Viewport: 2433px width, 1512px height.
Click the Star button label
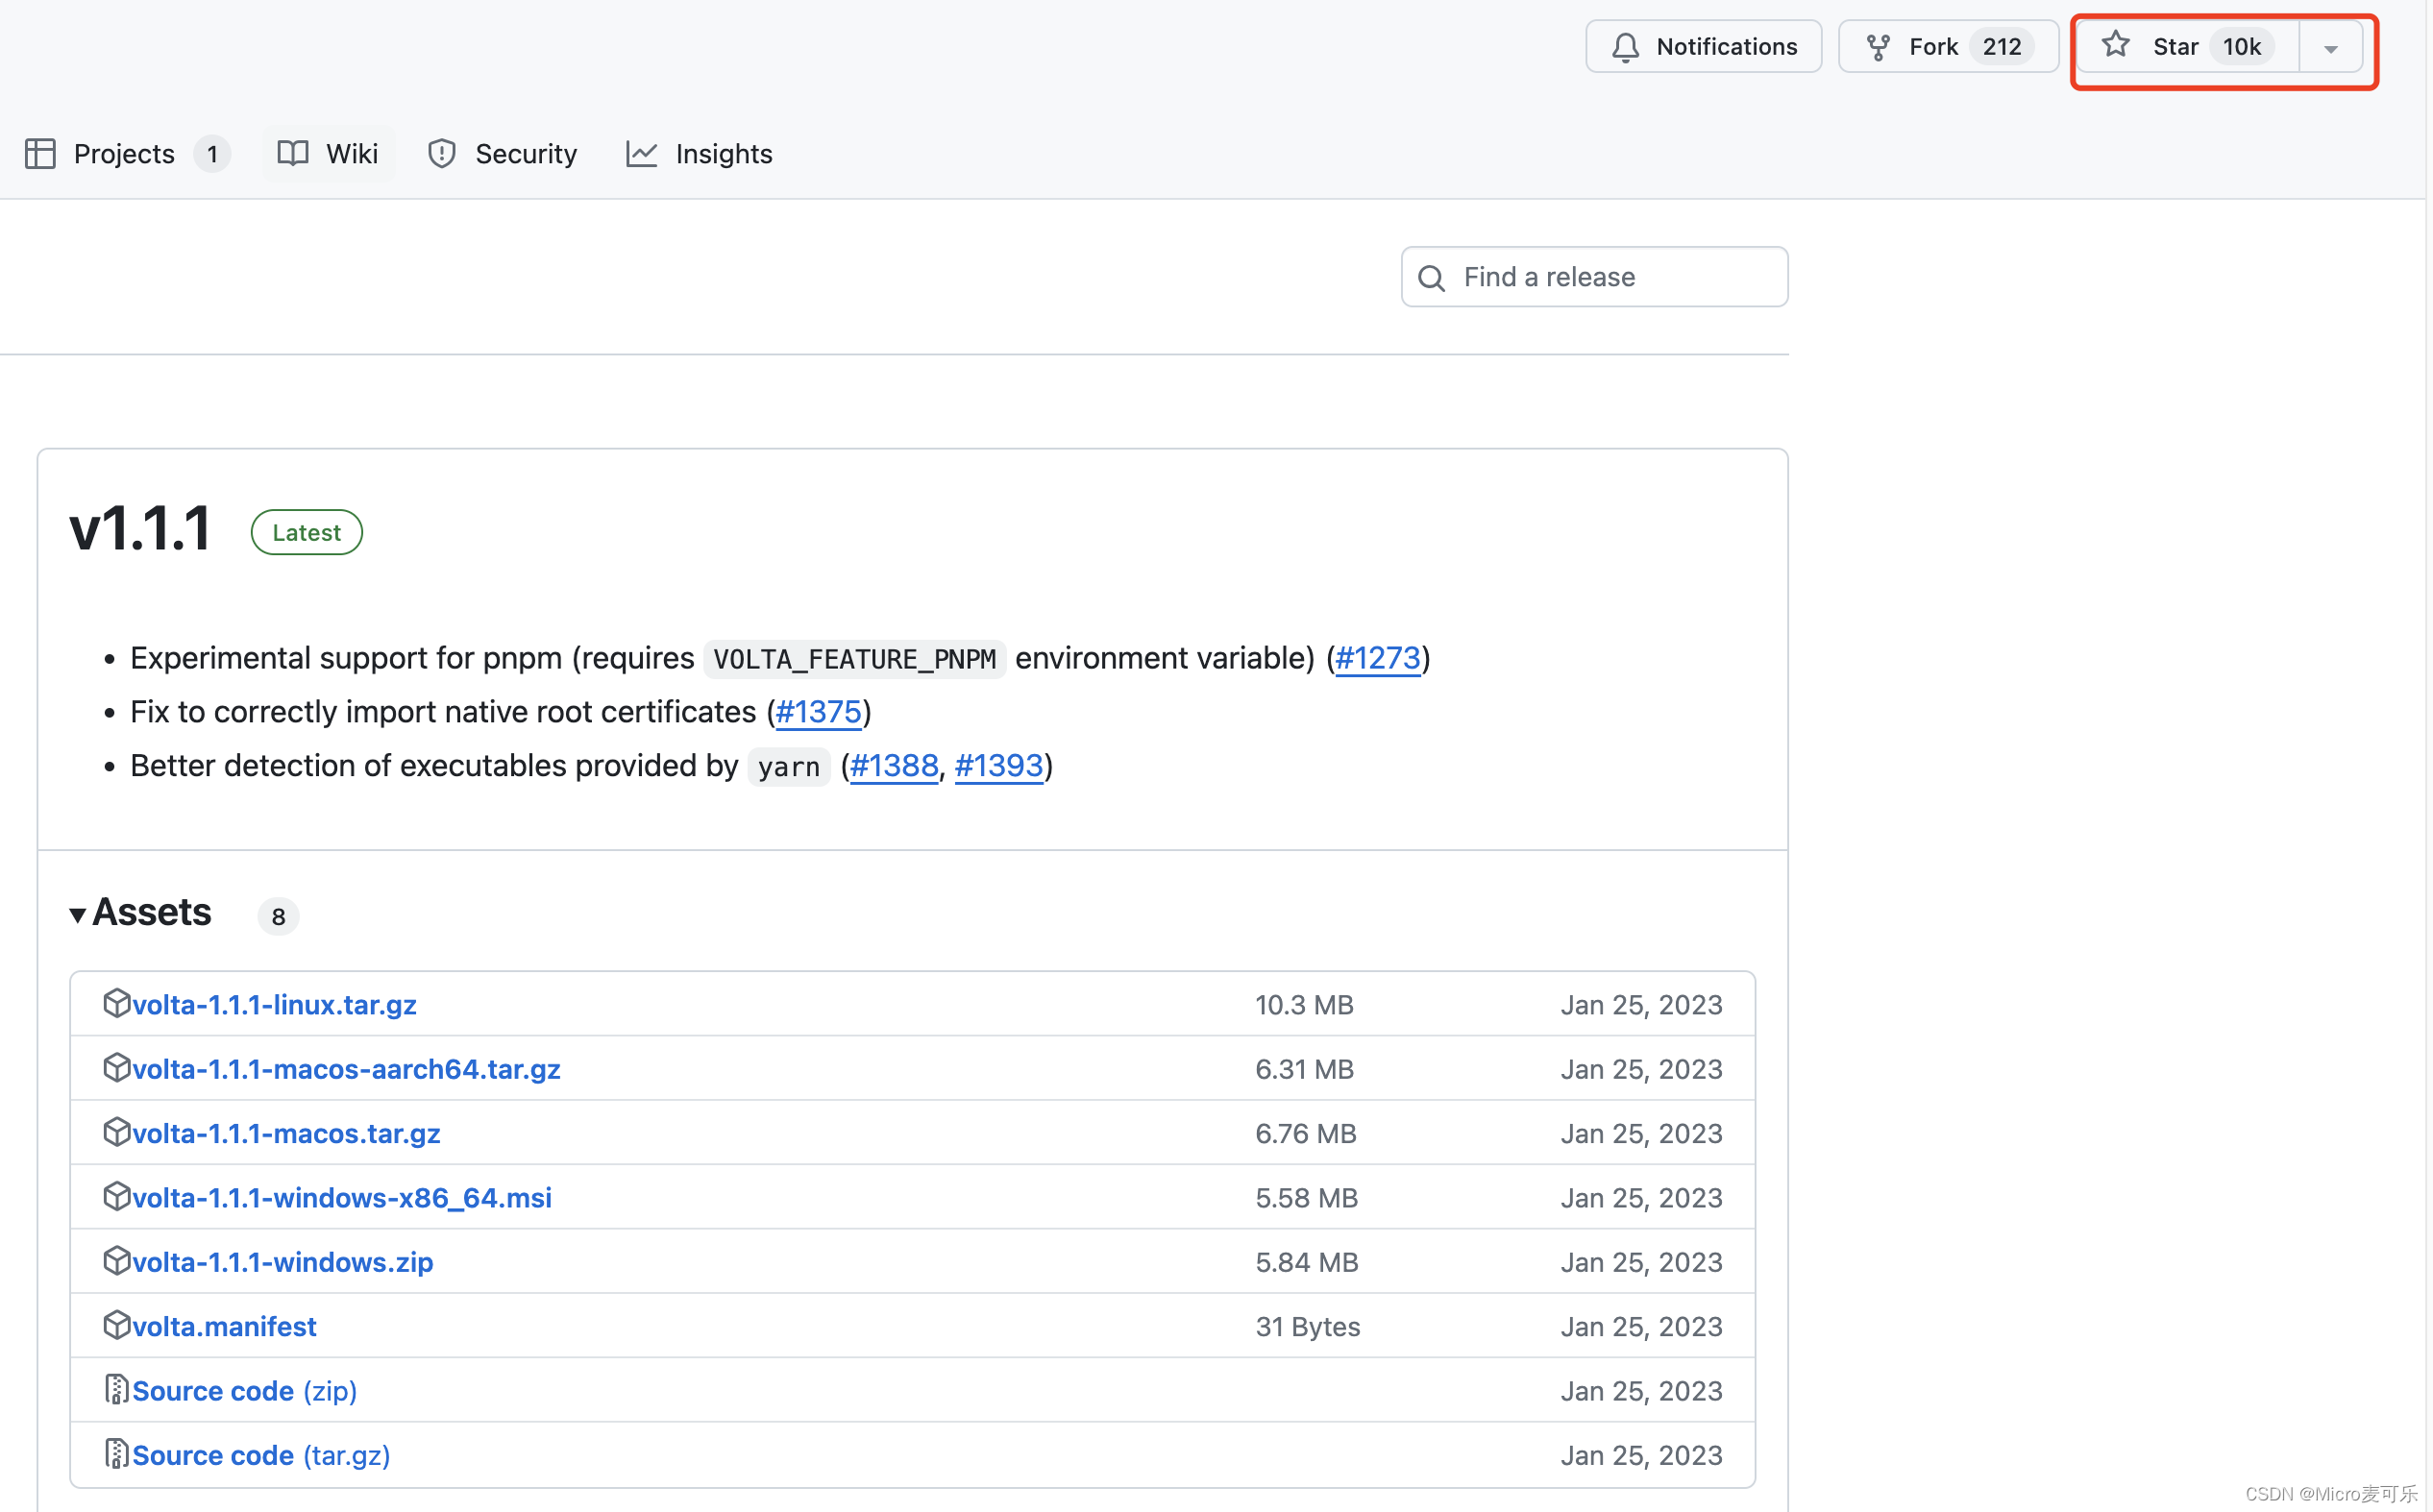(x=2175, y=47)
